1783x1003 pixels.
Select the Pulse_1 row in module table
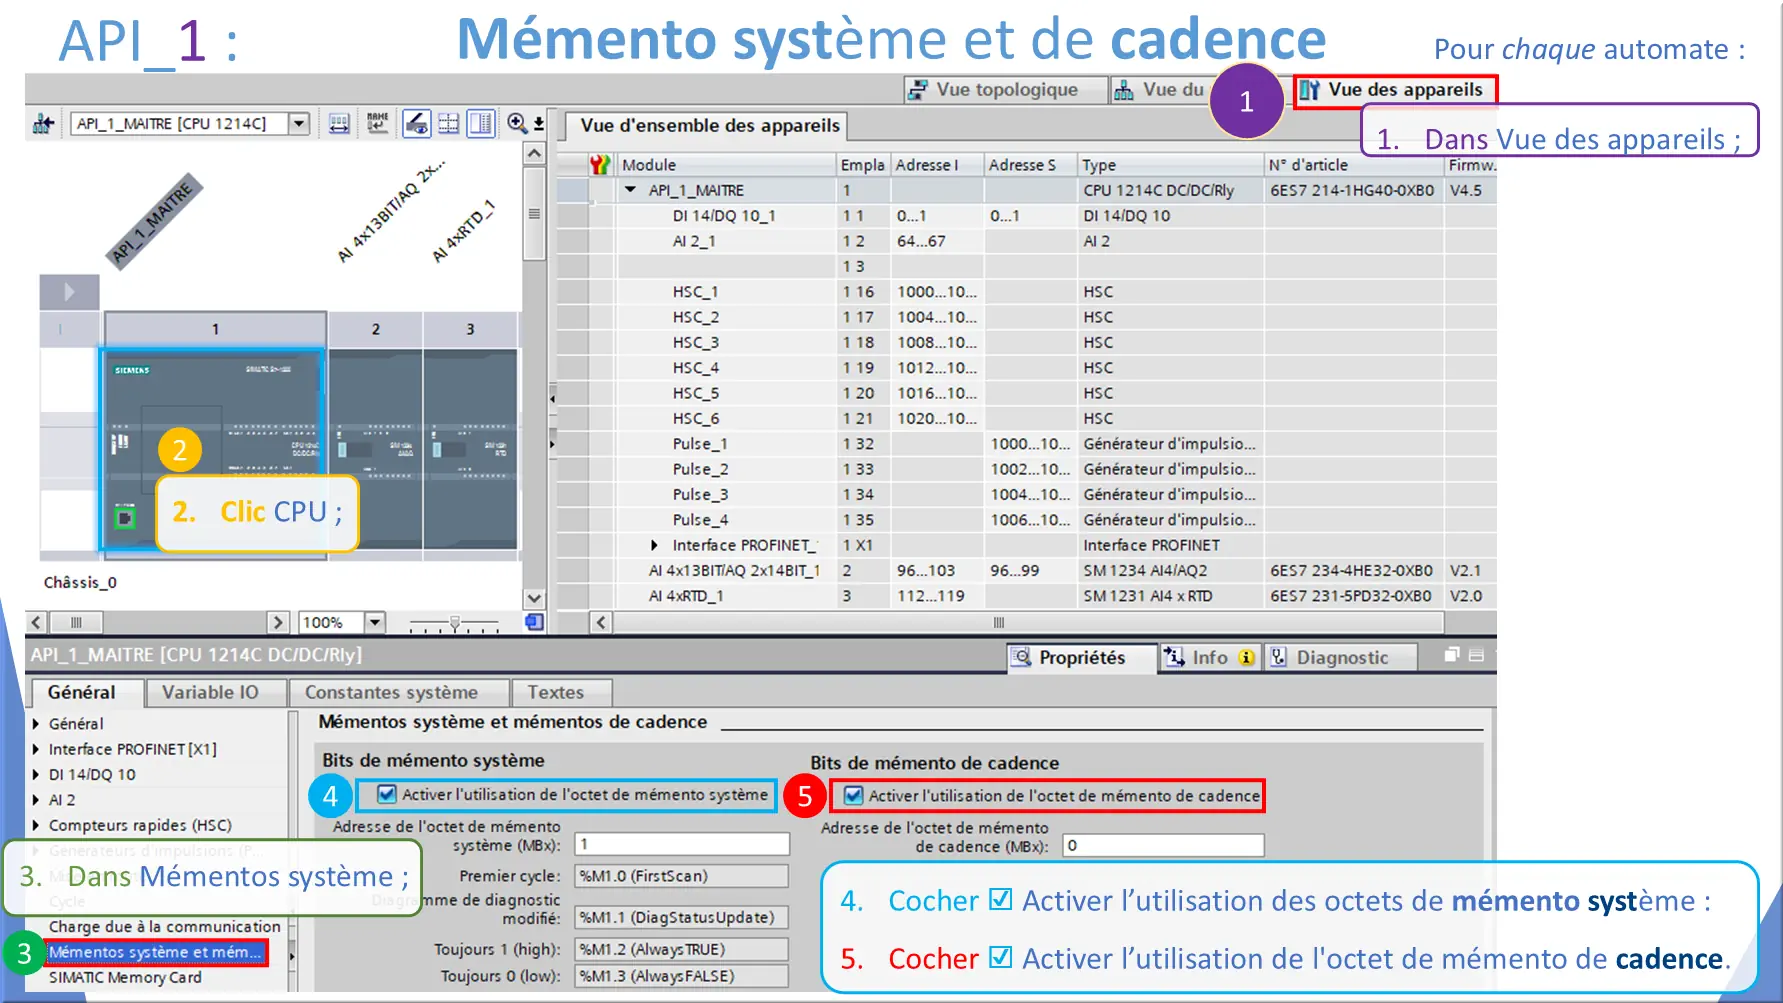1026,444
